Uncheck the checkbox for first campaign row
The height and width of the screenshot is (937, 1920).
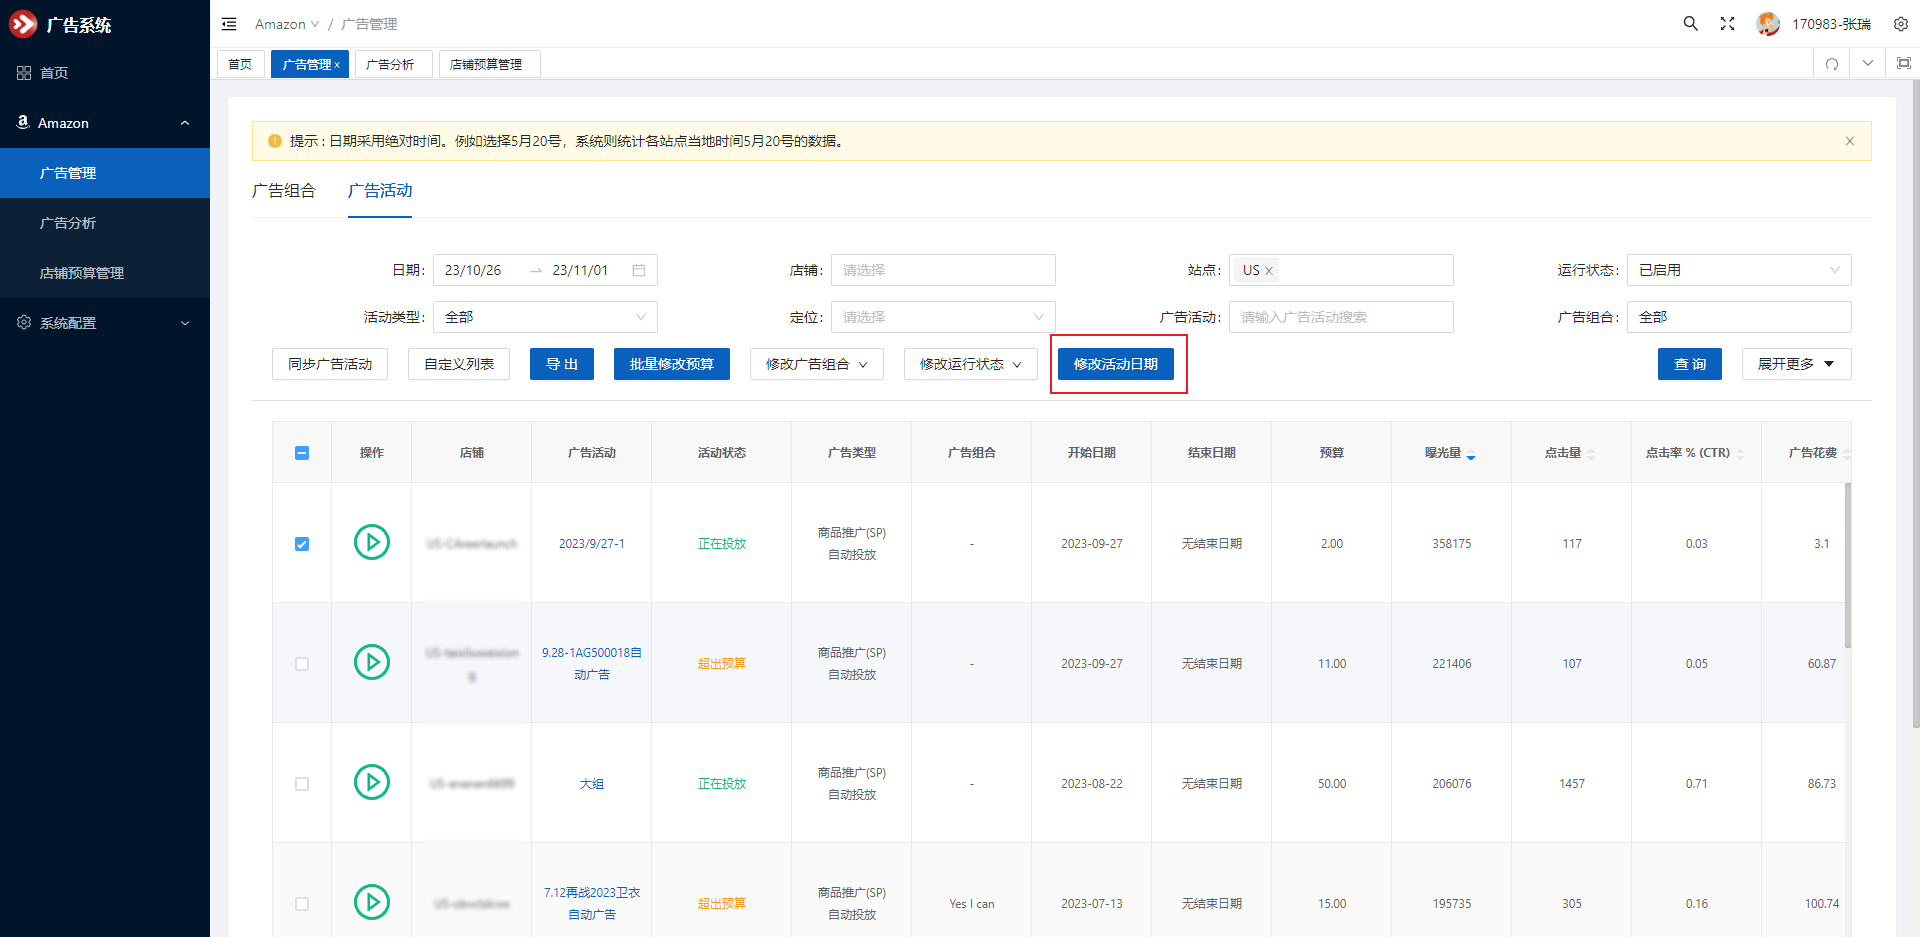[x=302, y=544]
